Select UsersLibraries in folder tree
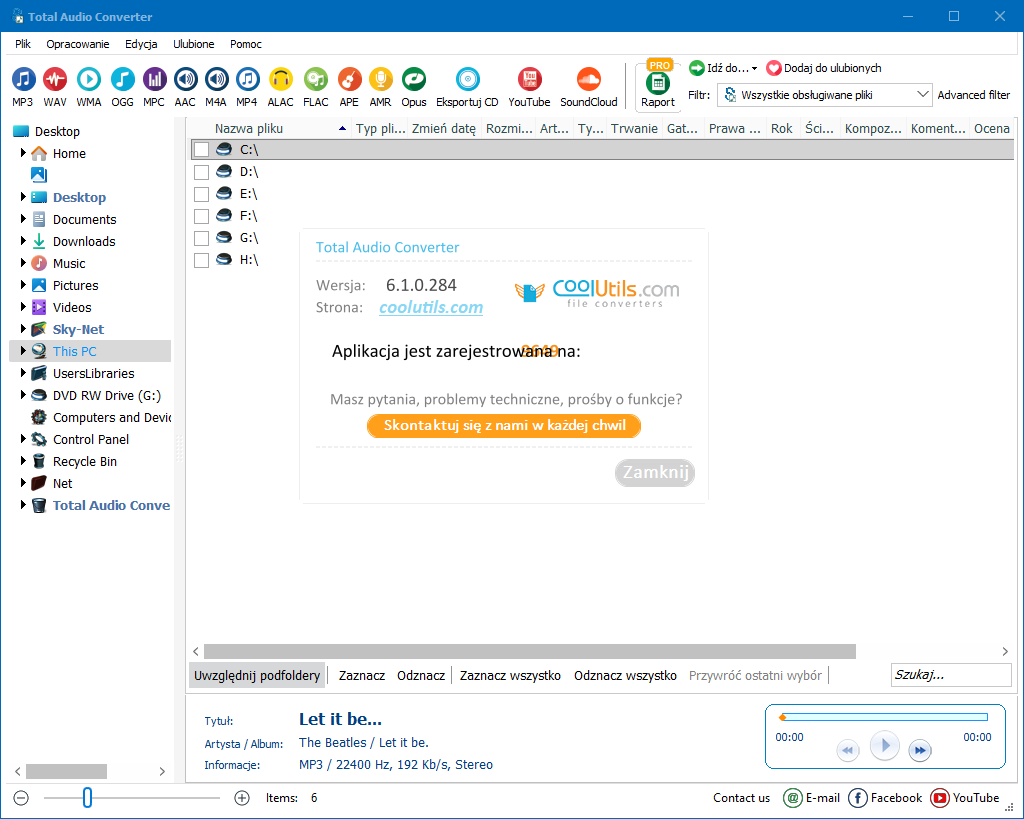The height and width of the screenshot is (819, 1024). (93, 373)
